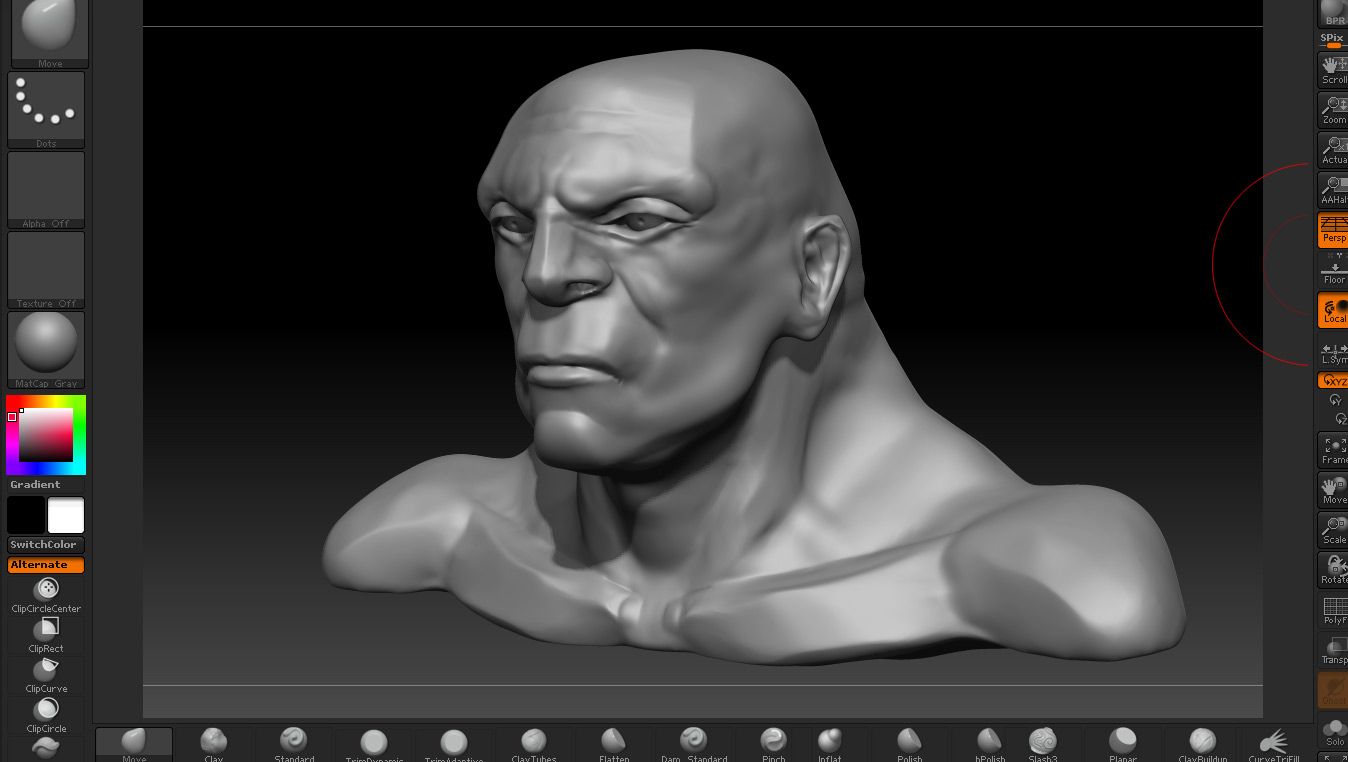Click the Scroll canvas button

pyautogui.click(x=1333, y=70)
